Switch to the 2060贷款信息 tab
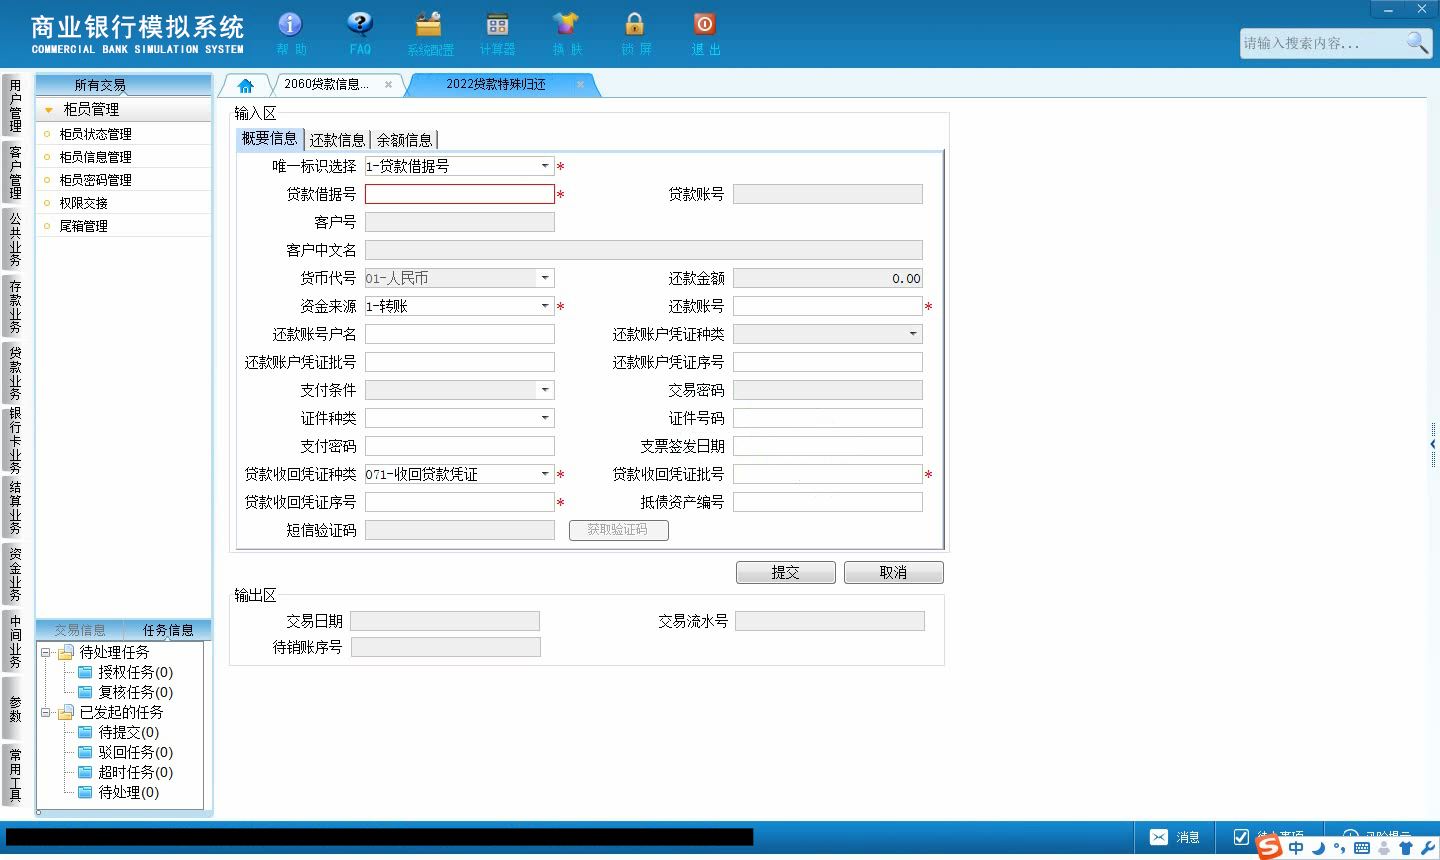This screenshot has width=1440, height=860. [327, 85]
